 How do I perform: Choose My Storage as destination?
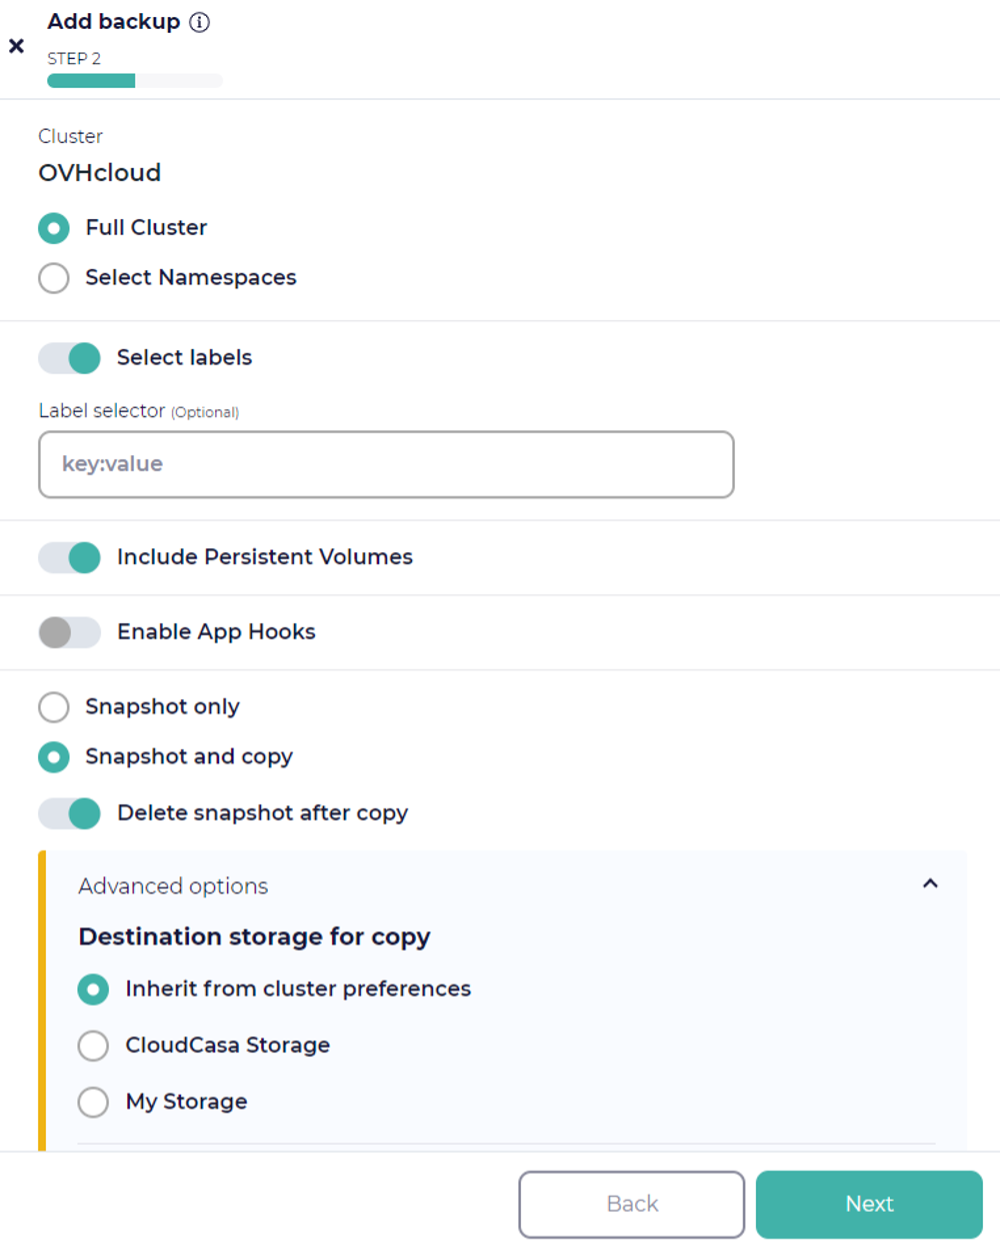click(x=93, y=1102)
